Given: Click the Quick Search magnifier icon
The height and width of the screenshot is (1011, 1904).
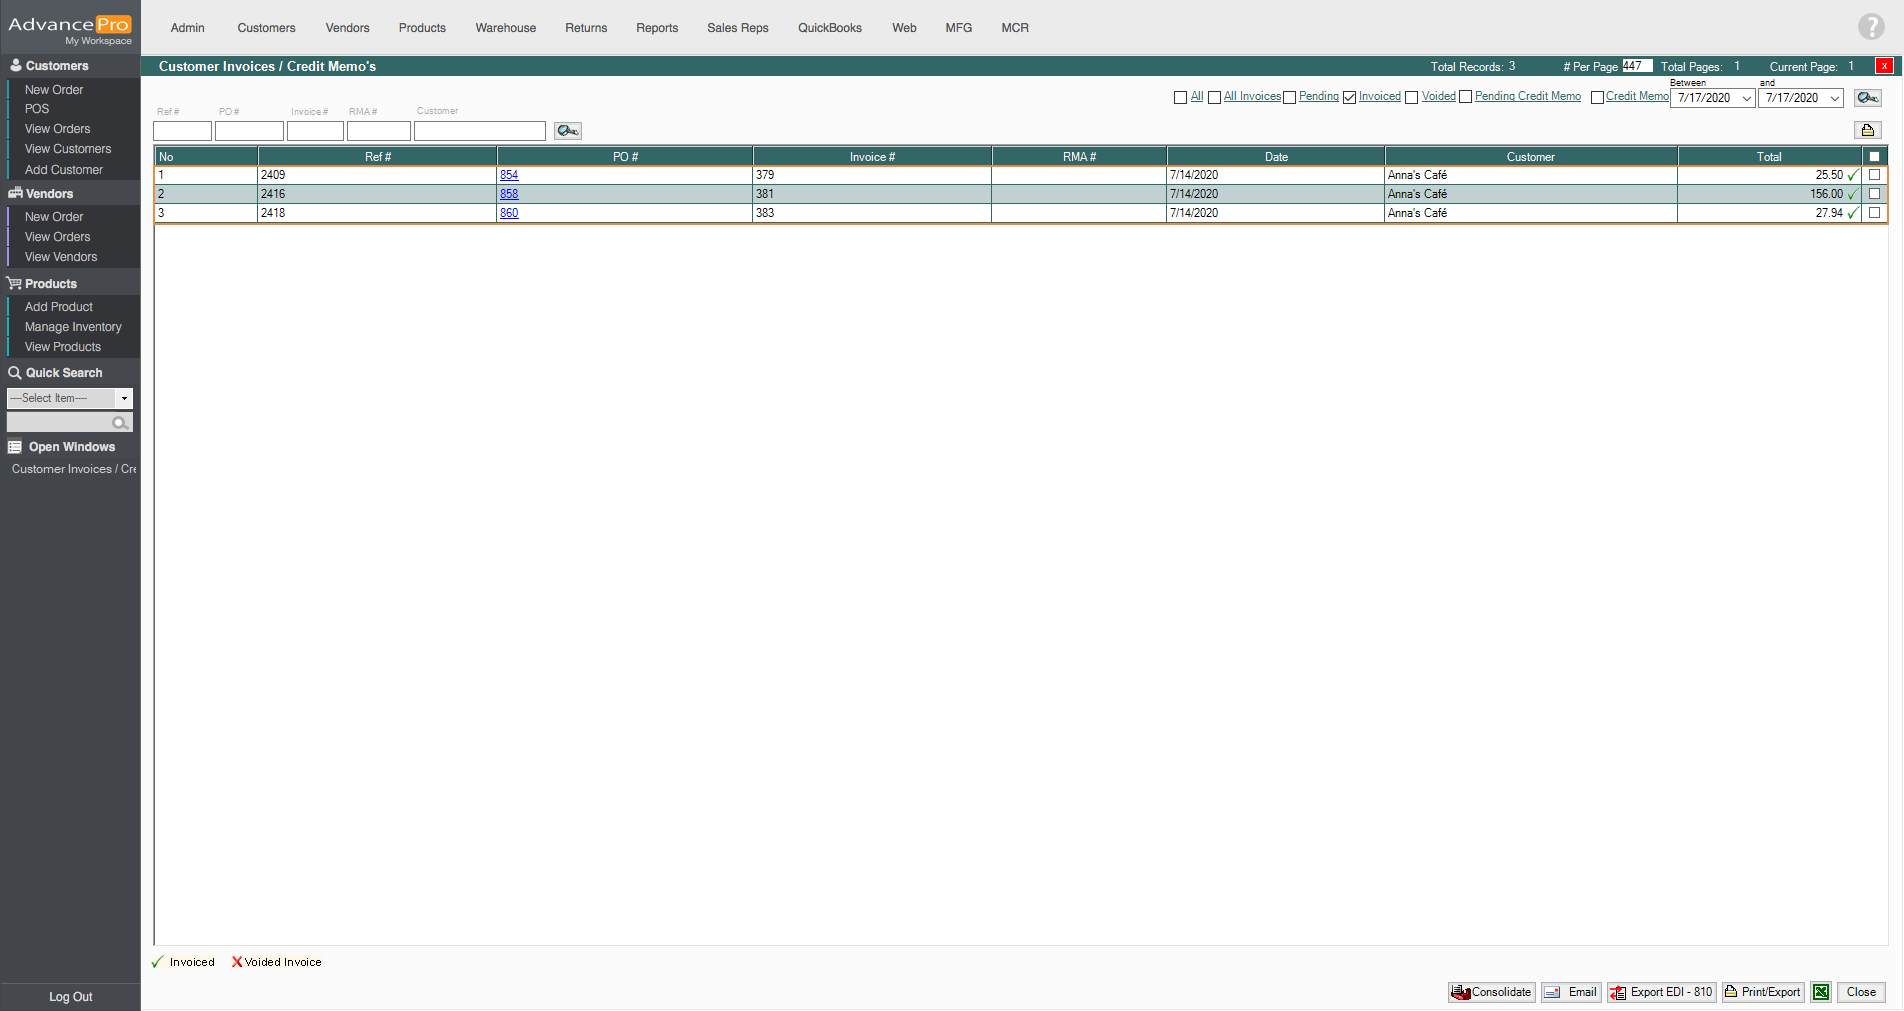Looking at the screenshot, I should (x=121, y=423).
